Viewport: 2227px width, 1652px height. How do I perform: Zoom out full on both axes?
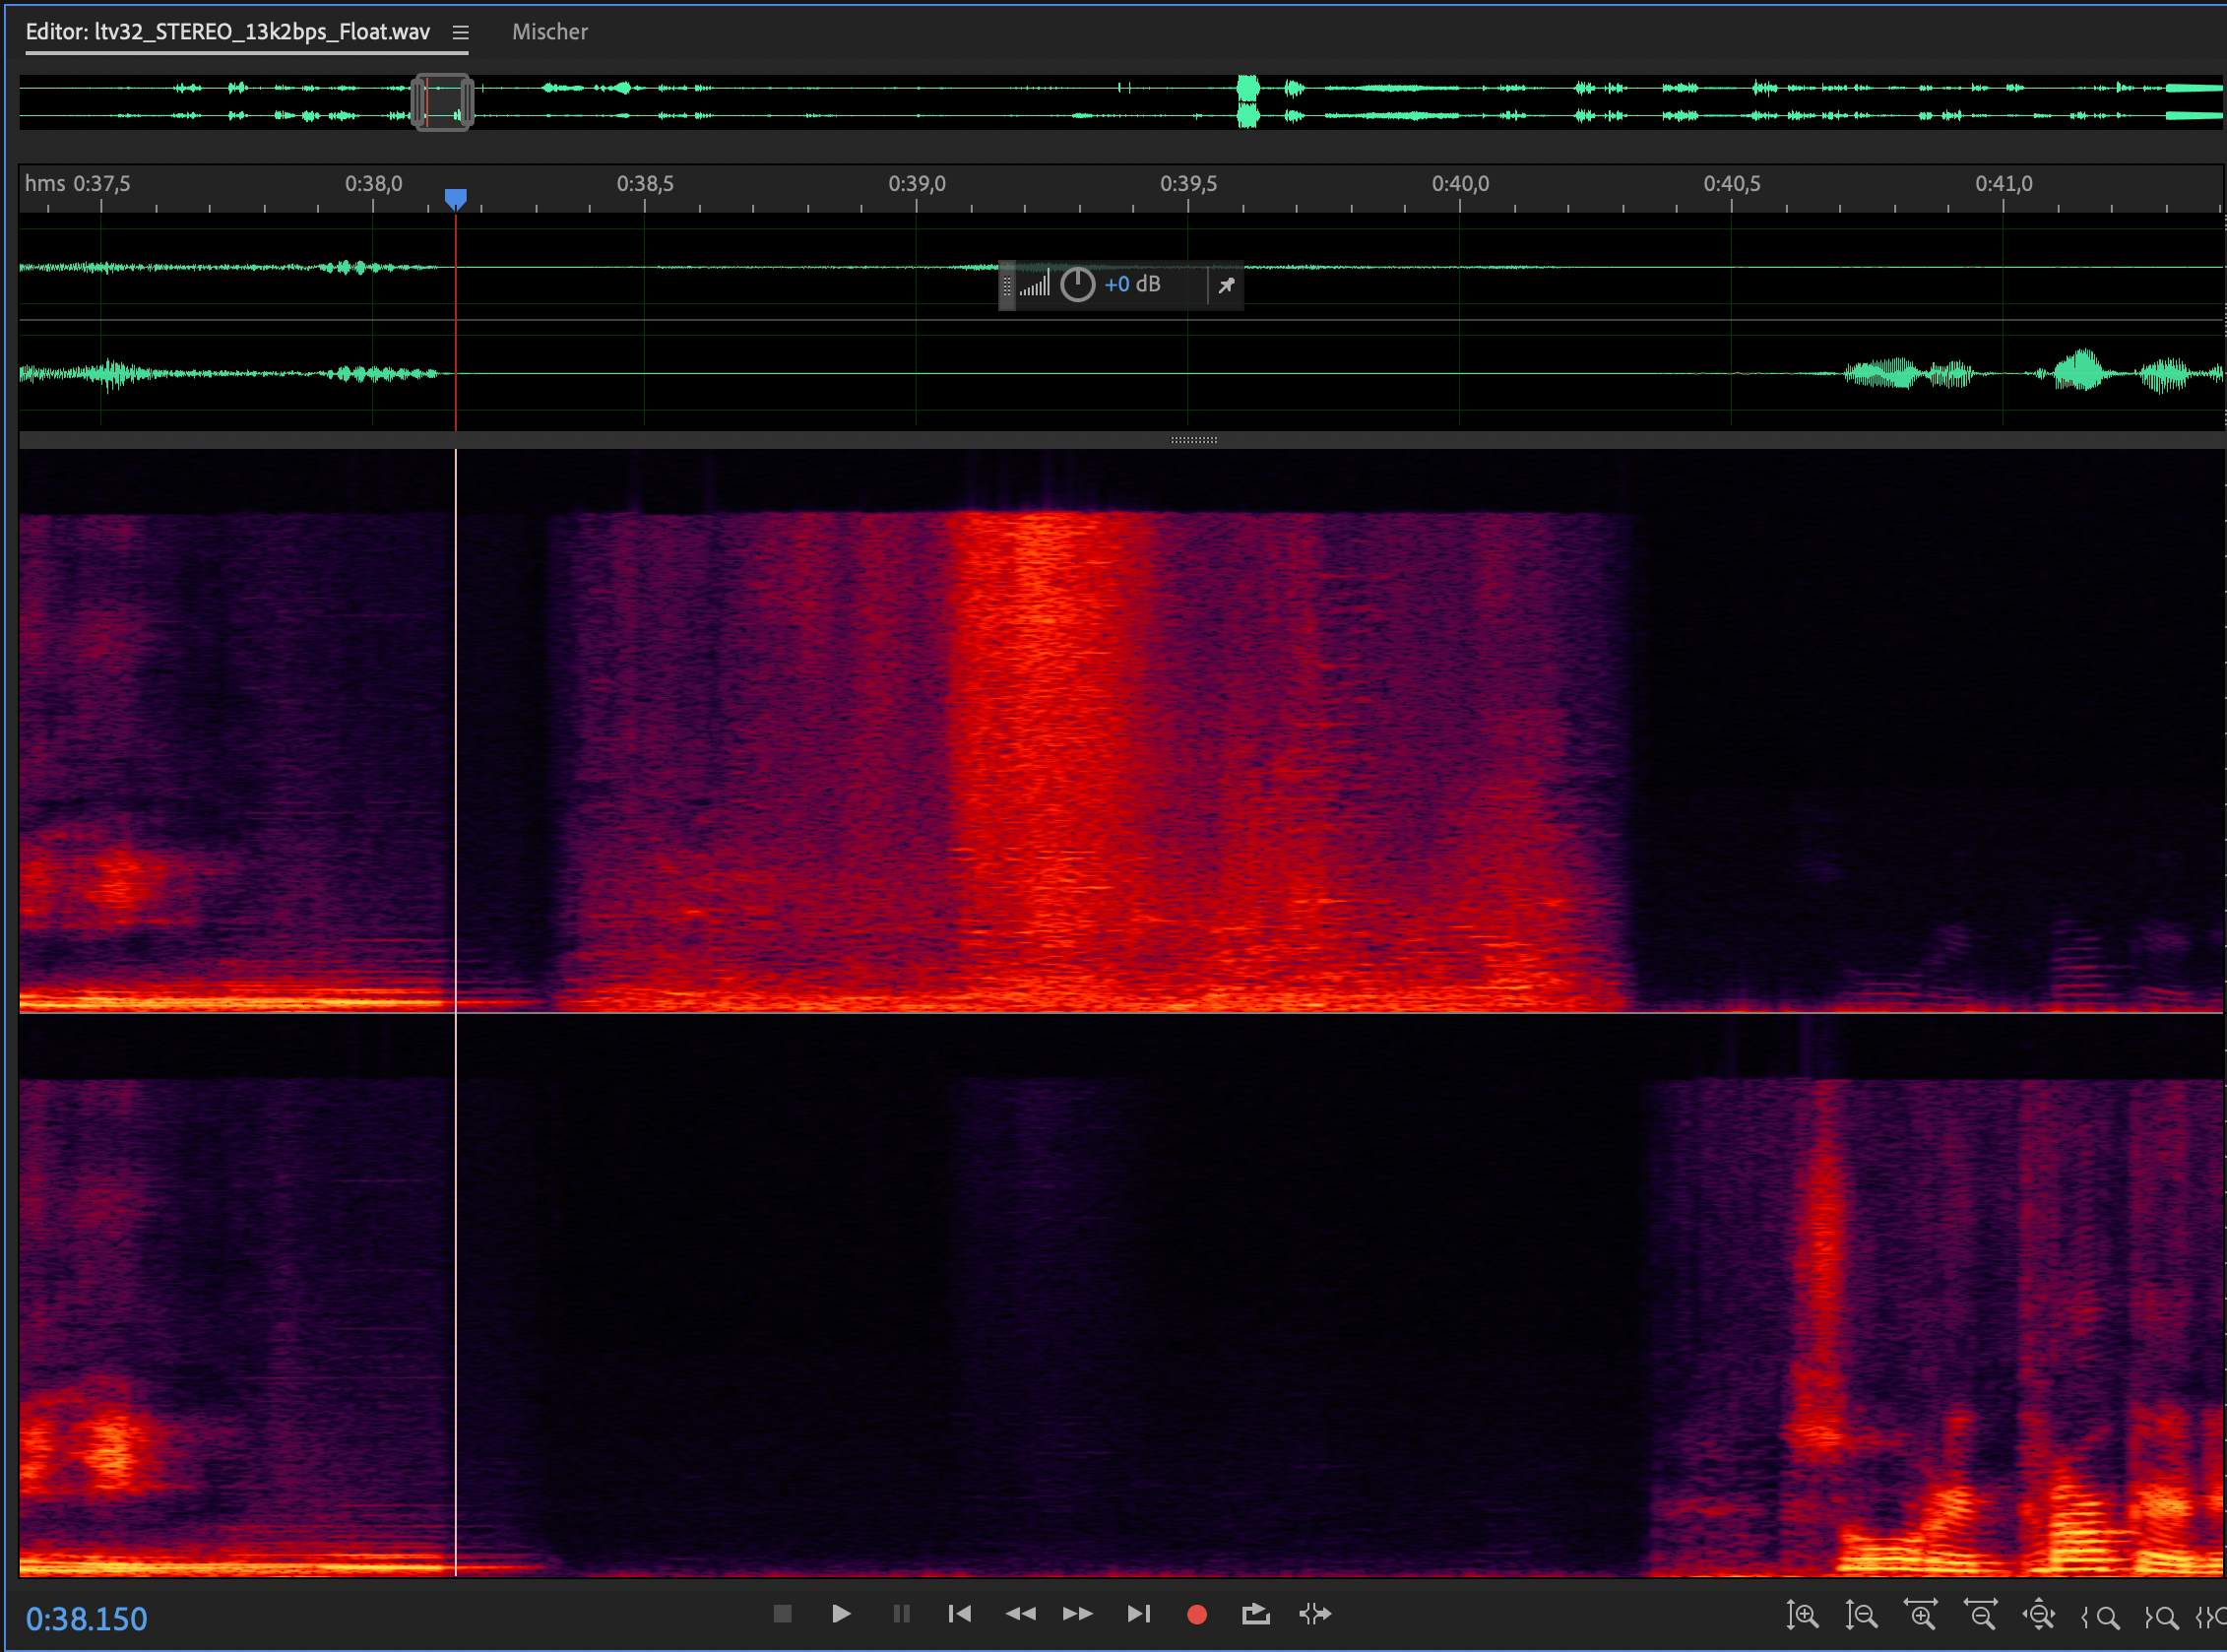(x=2039, y=1614)
